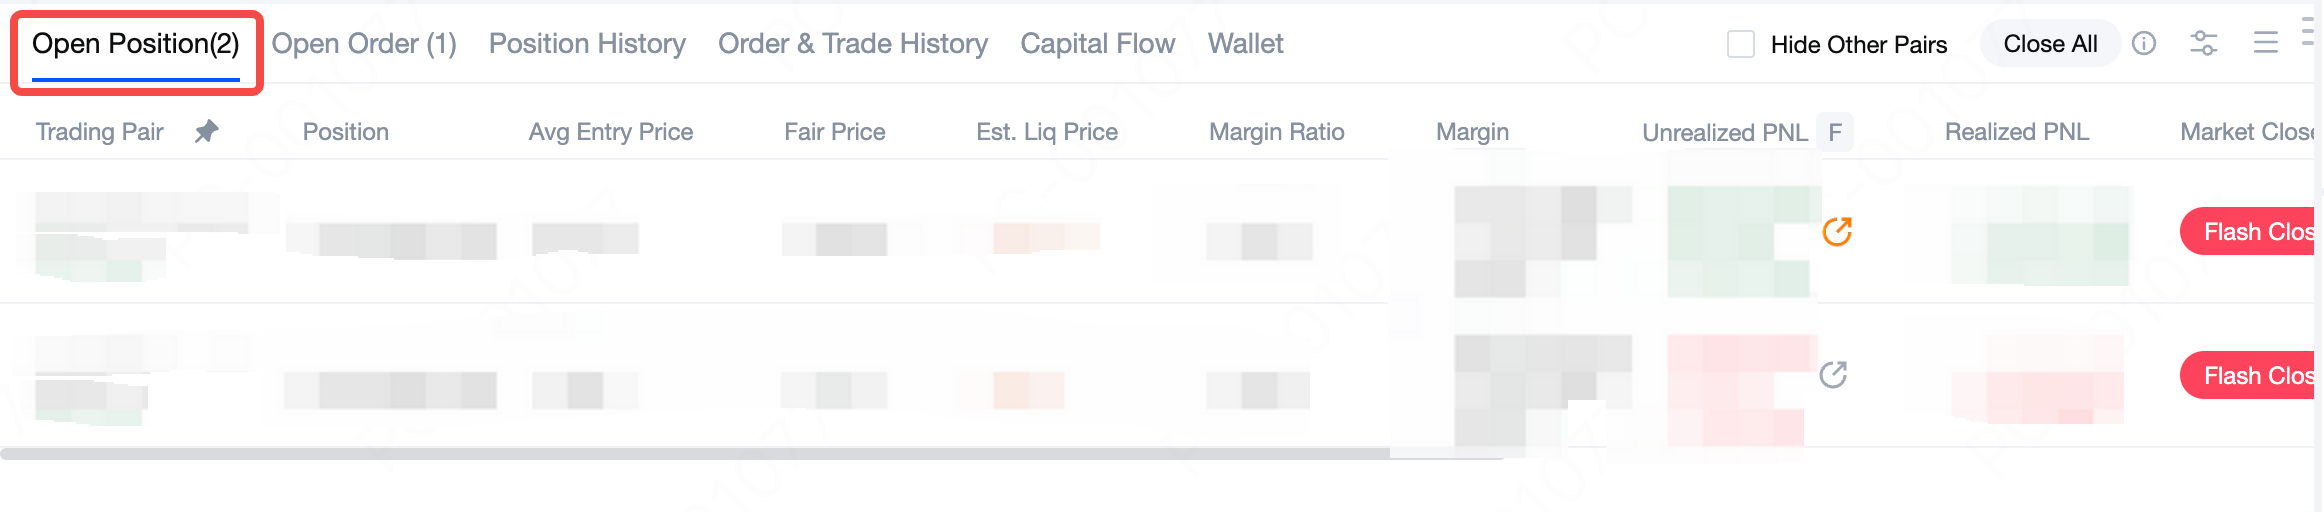Image resolution: width=2324 pixels, height=512 pixels.
Task: Click the pin icon beside Trading Pair
Action: [x=206, y=131]
